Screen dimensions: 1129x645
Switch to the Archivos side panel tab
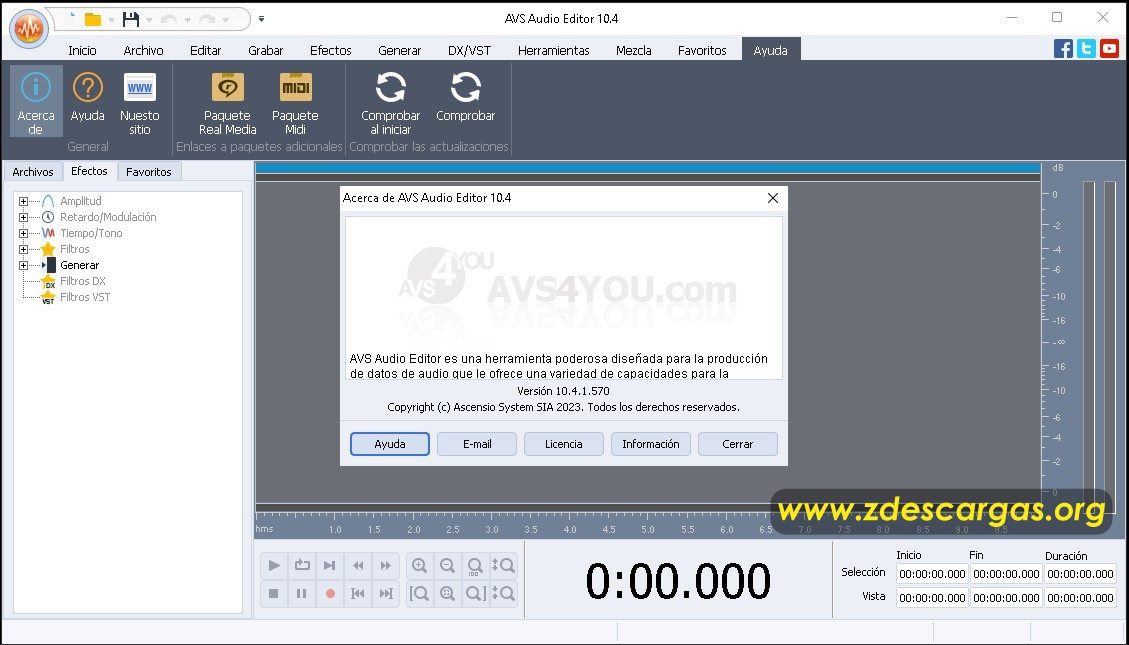(x=33, y=172)
